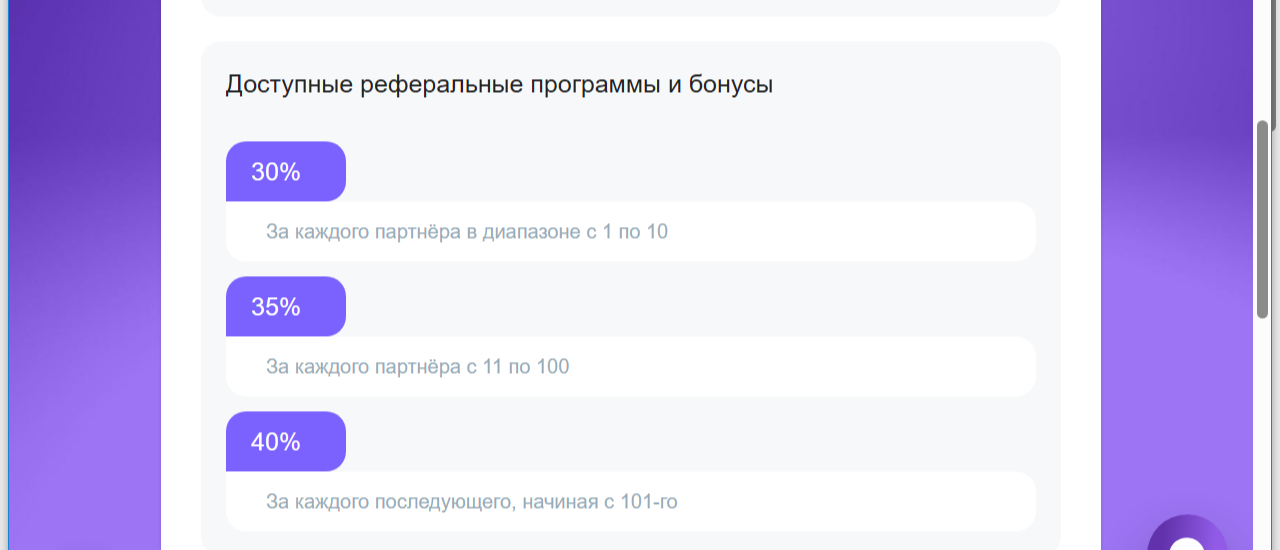
Task: Click the 30% referral bonus badge
Action: [285, 172]
